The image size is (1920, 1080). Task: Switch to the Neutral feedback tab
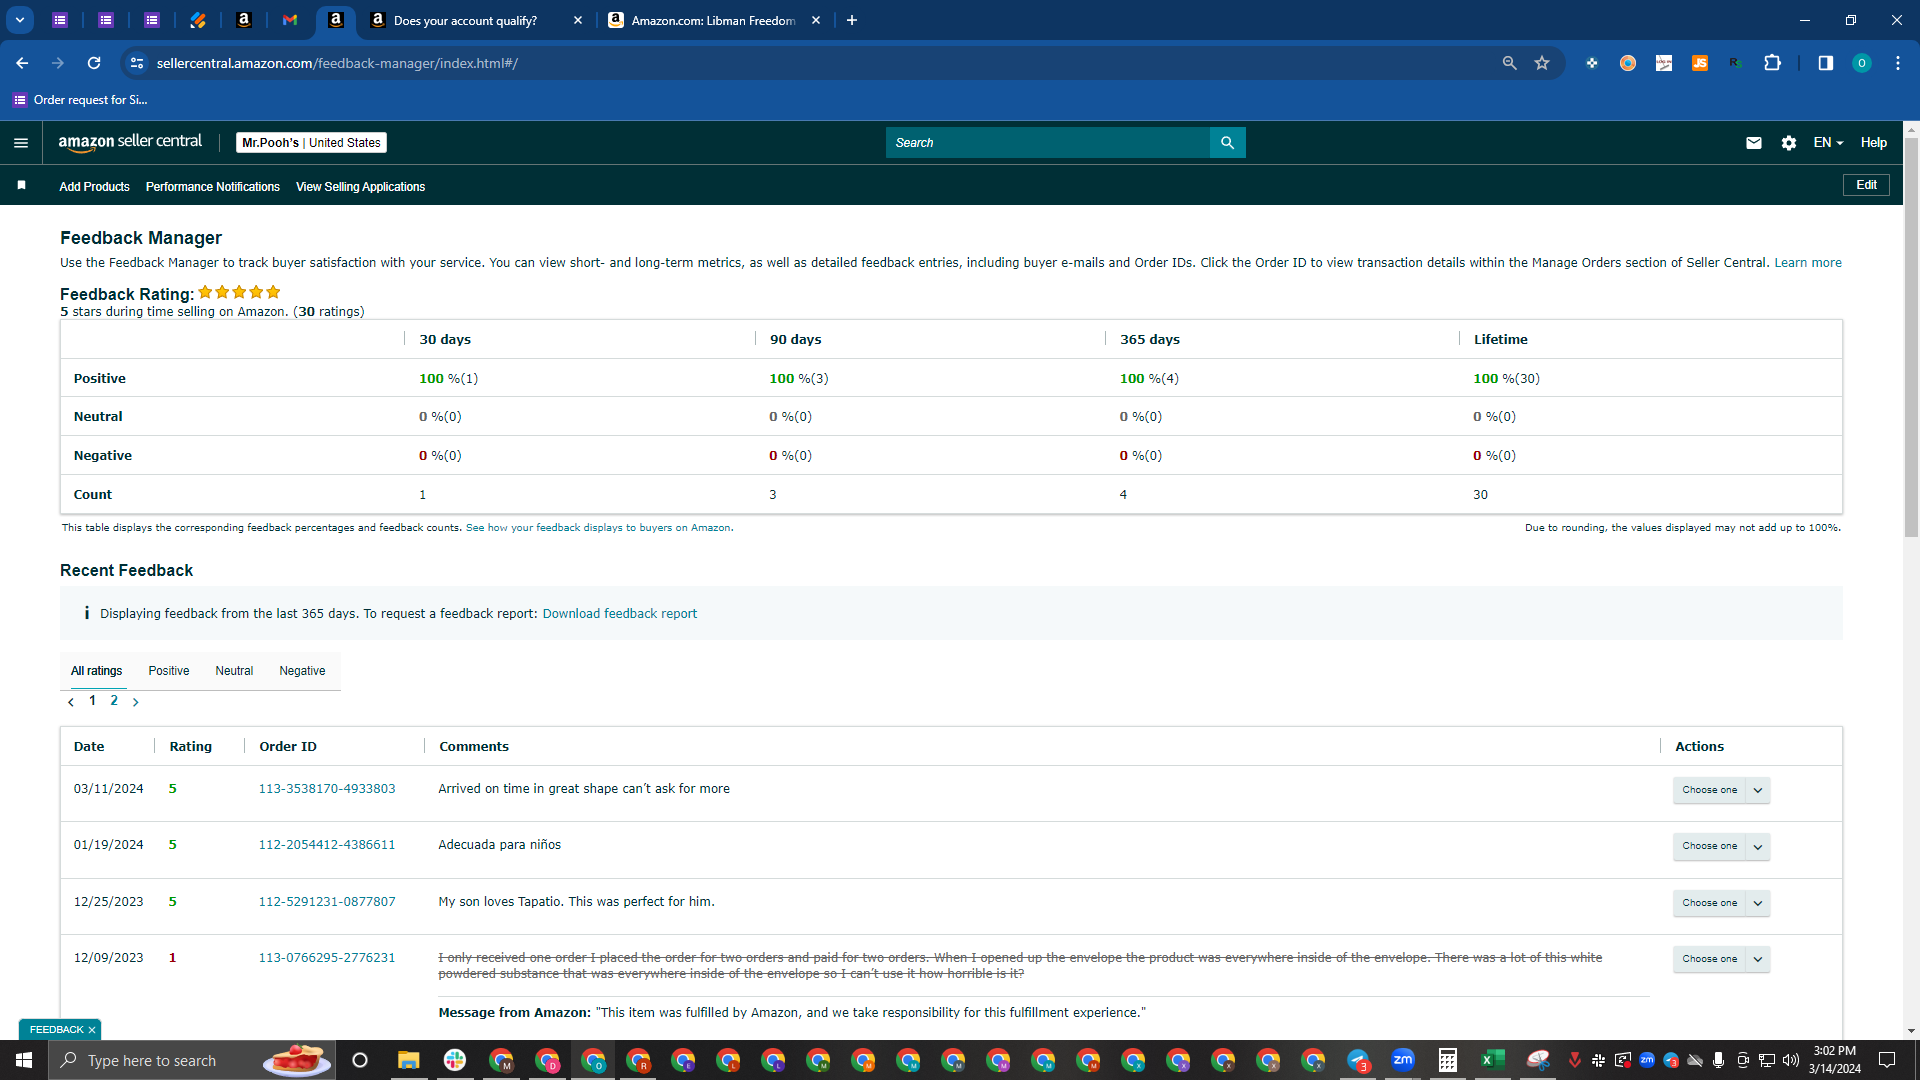click(234, 671)
